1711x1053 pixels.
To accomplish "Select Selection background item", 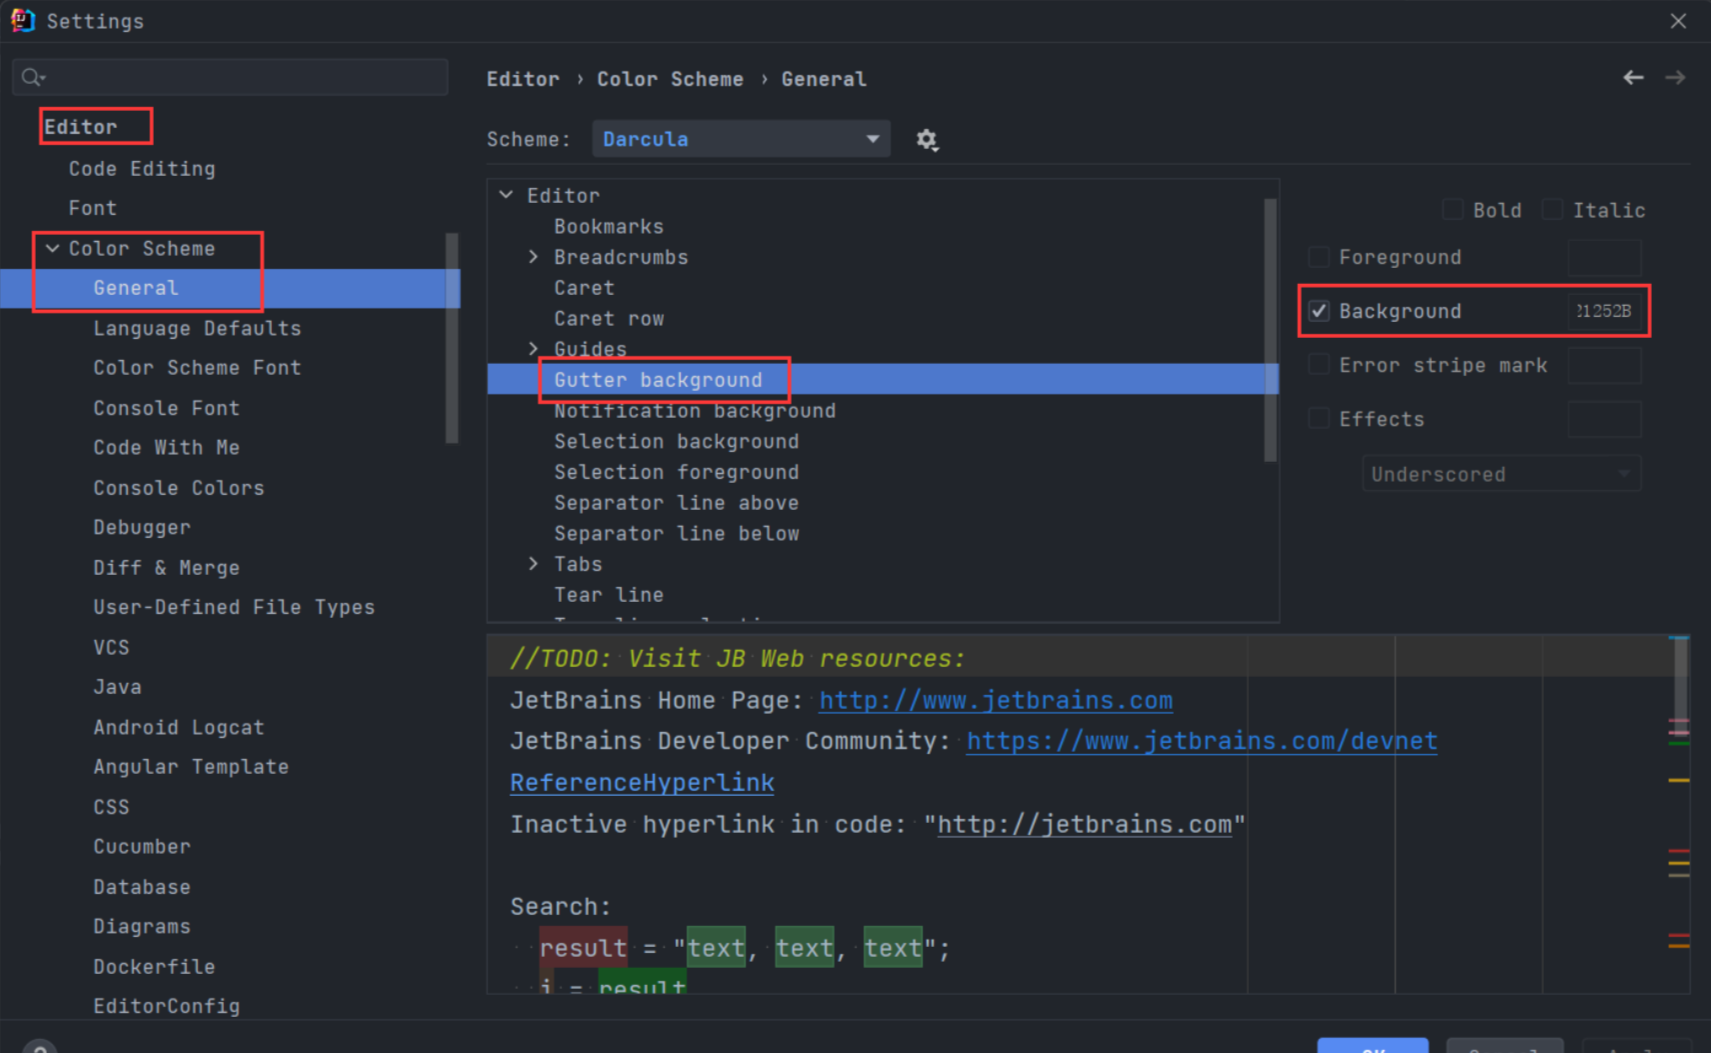I will pos(677,442).
